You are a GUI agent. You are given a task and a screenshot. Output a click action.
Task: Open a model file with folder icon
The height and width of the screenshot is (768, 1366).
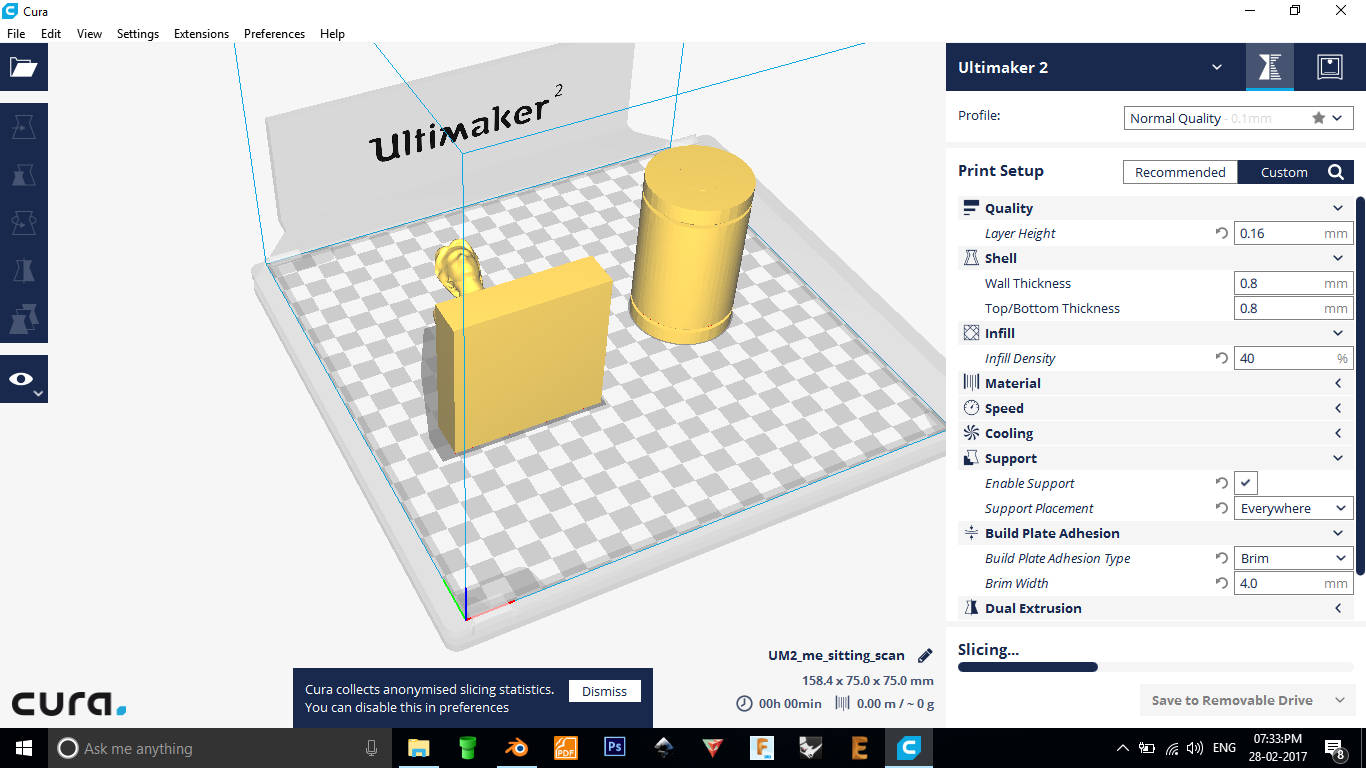point(23,67)
